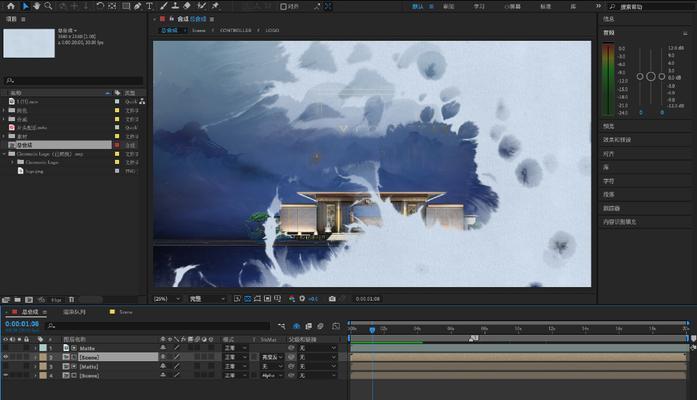Screen dimensions: 697x400
Task: Show layer 3 Matte visibility
Action: pos(6,366)
